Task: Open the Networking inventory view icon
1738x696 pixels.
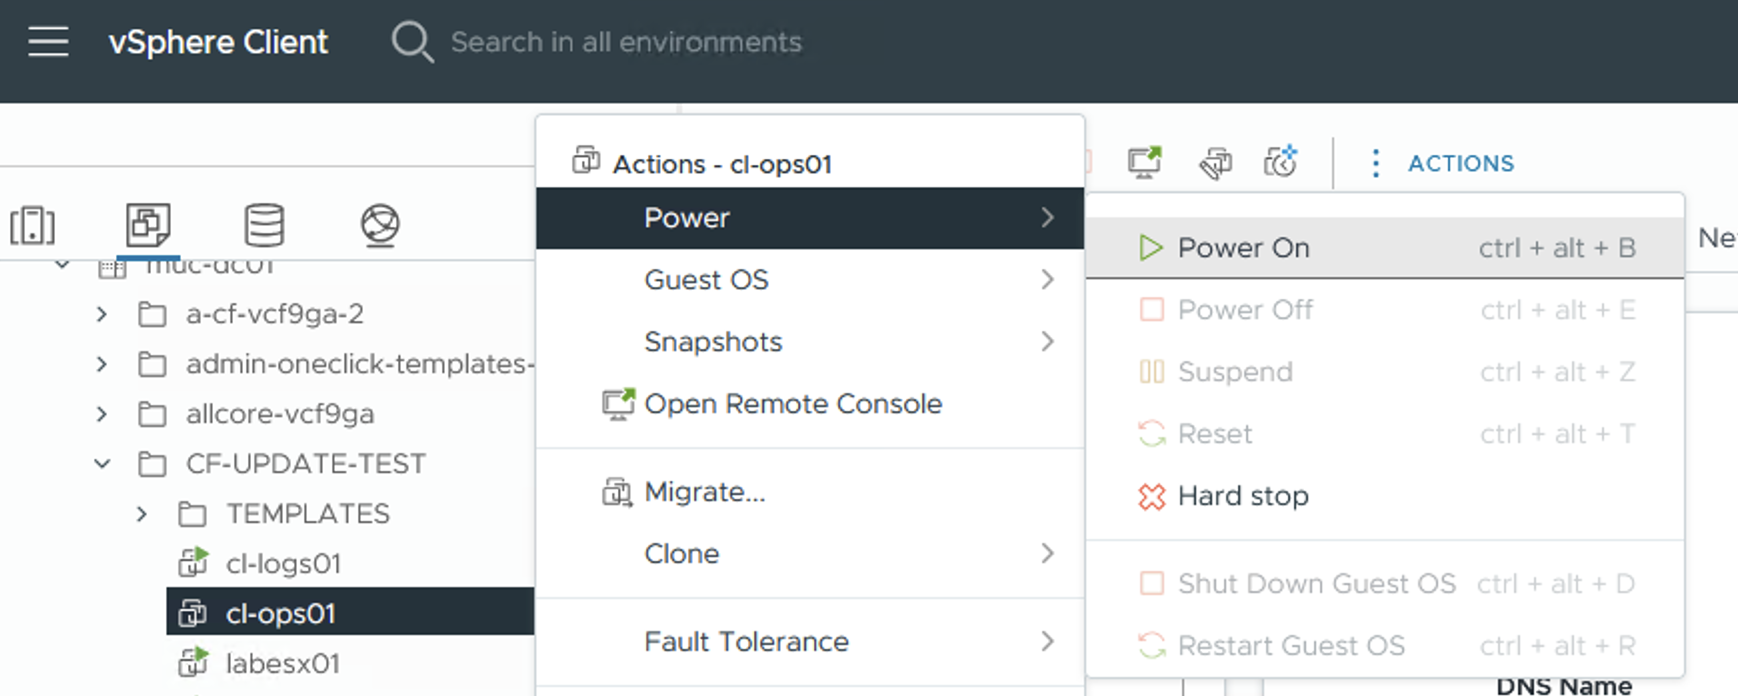Action: 380,225
